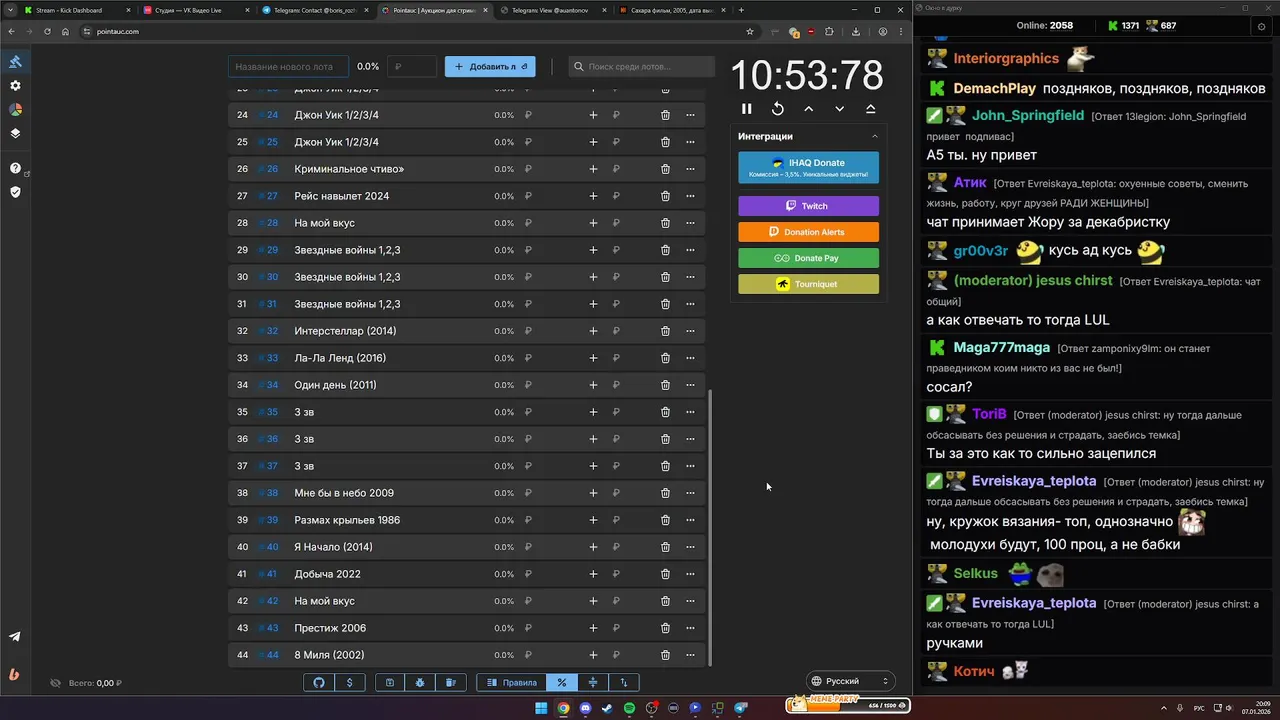Open the auction gavel page in sidebar
The height and width of the screenshot is (720, 1280).
(15, 62)
